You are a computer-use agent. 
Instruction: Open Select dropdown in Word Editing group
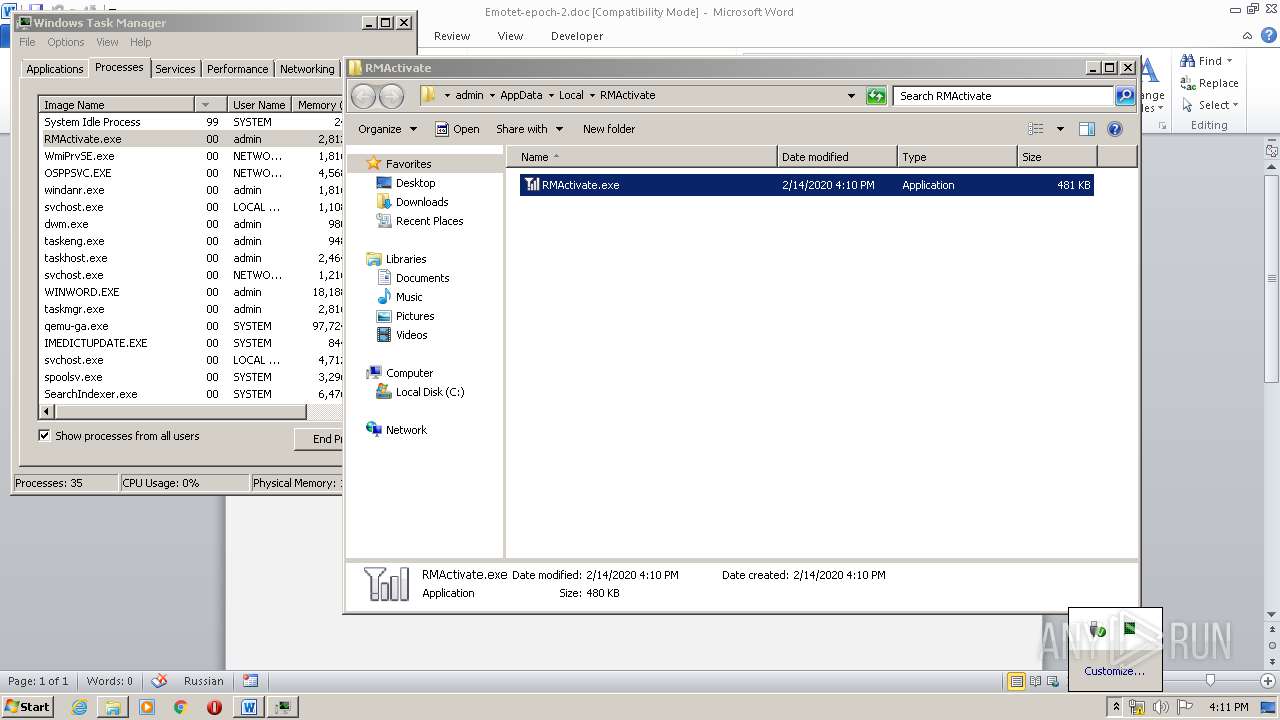point(1209,105)
